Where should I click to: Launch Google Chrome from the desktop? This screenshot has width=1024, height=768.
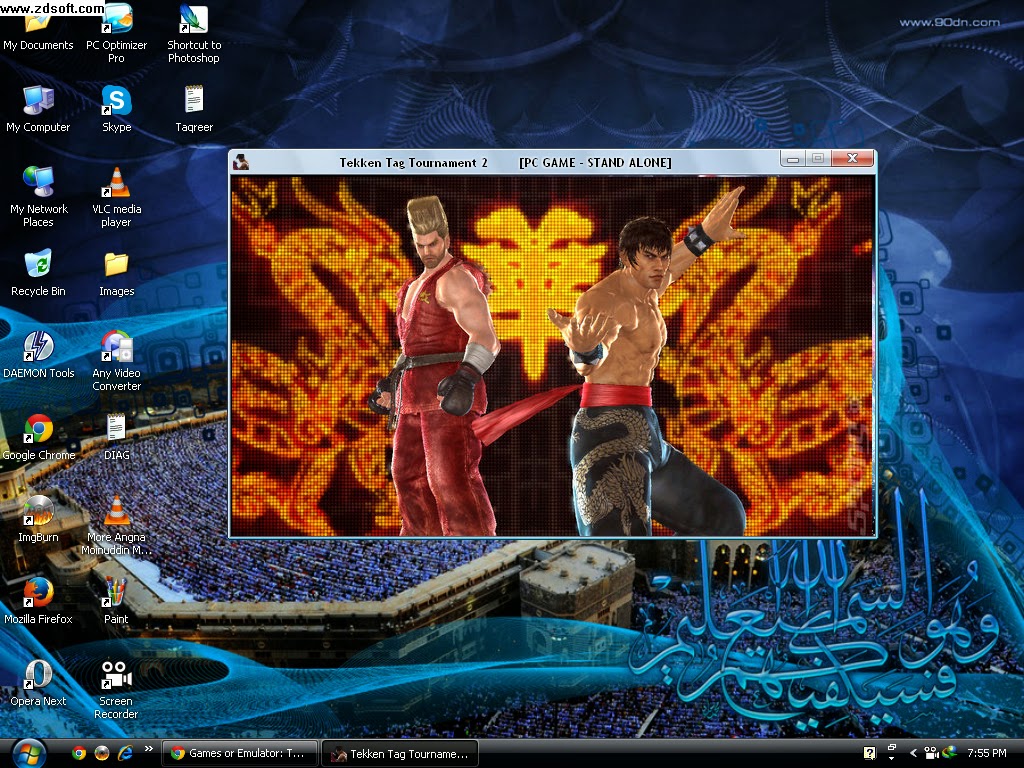click(x=39, y=436)
